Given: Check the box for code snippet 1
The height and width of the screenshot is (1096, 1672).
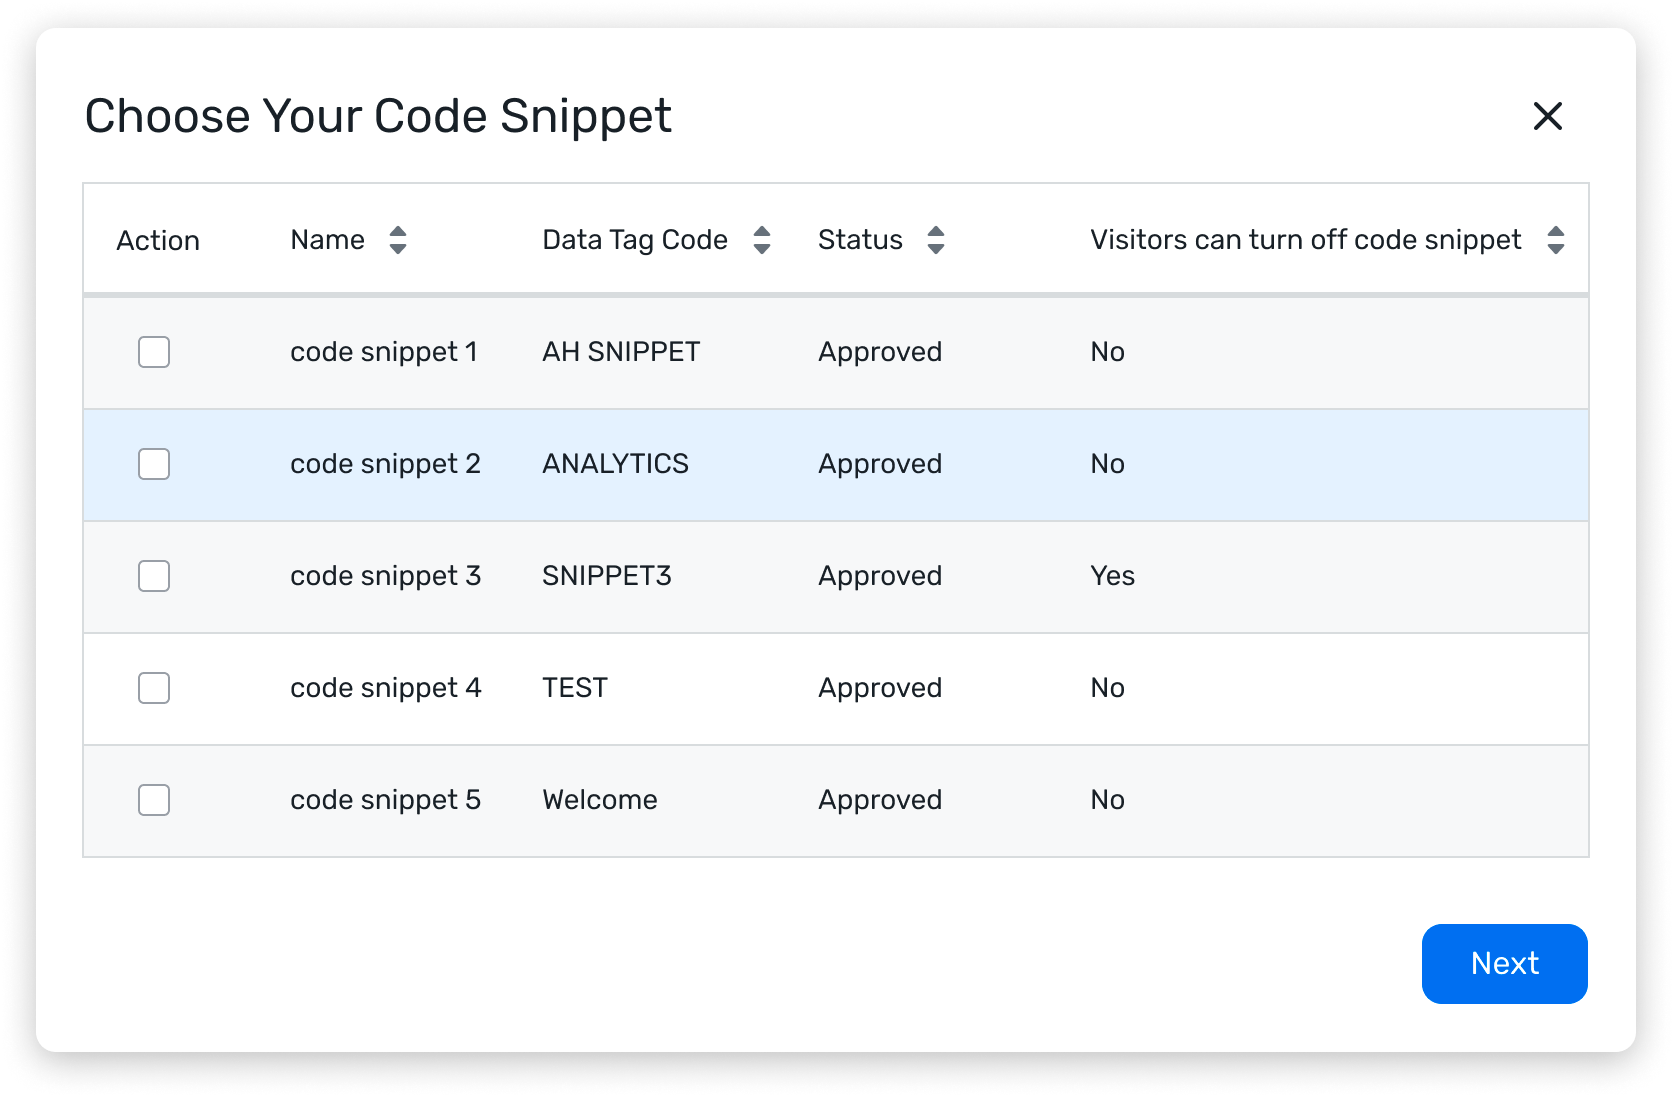Looking at the screenshot, I should pyautogui.click(x=154, y=352).
